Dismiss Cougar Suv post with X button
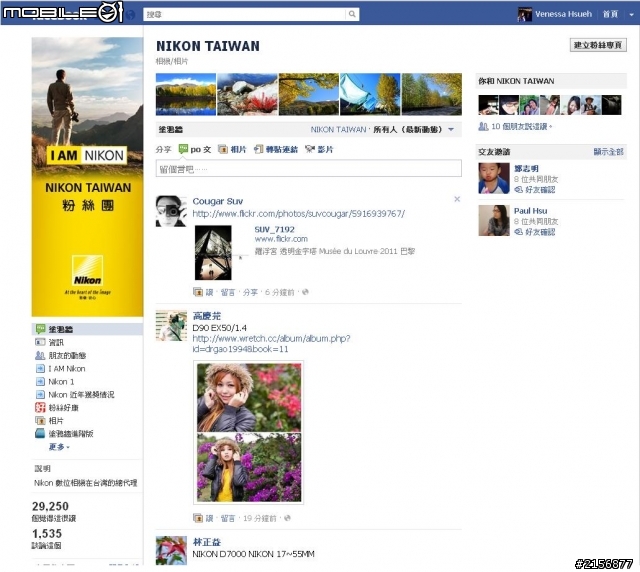 pos(457,199)
